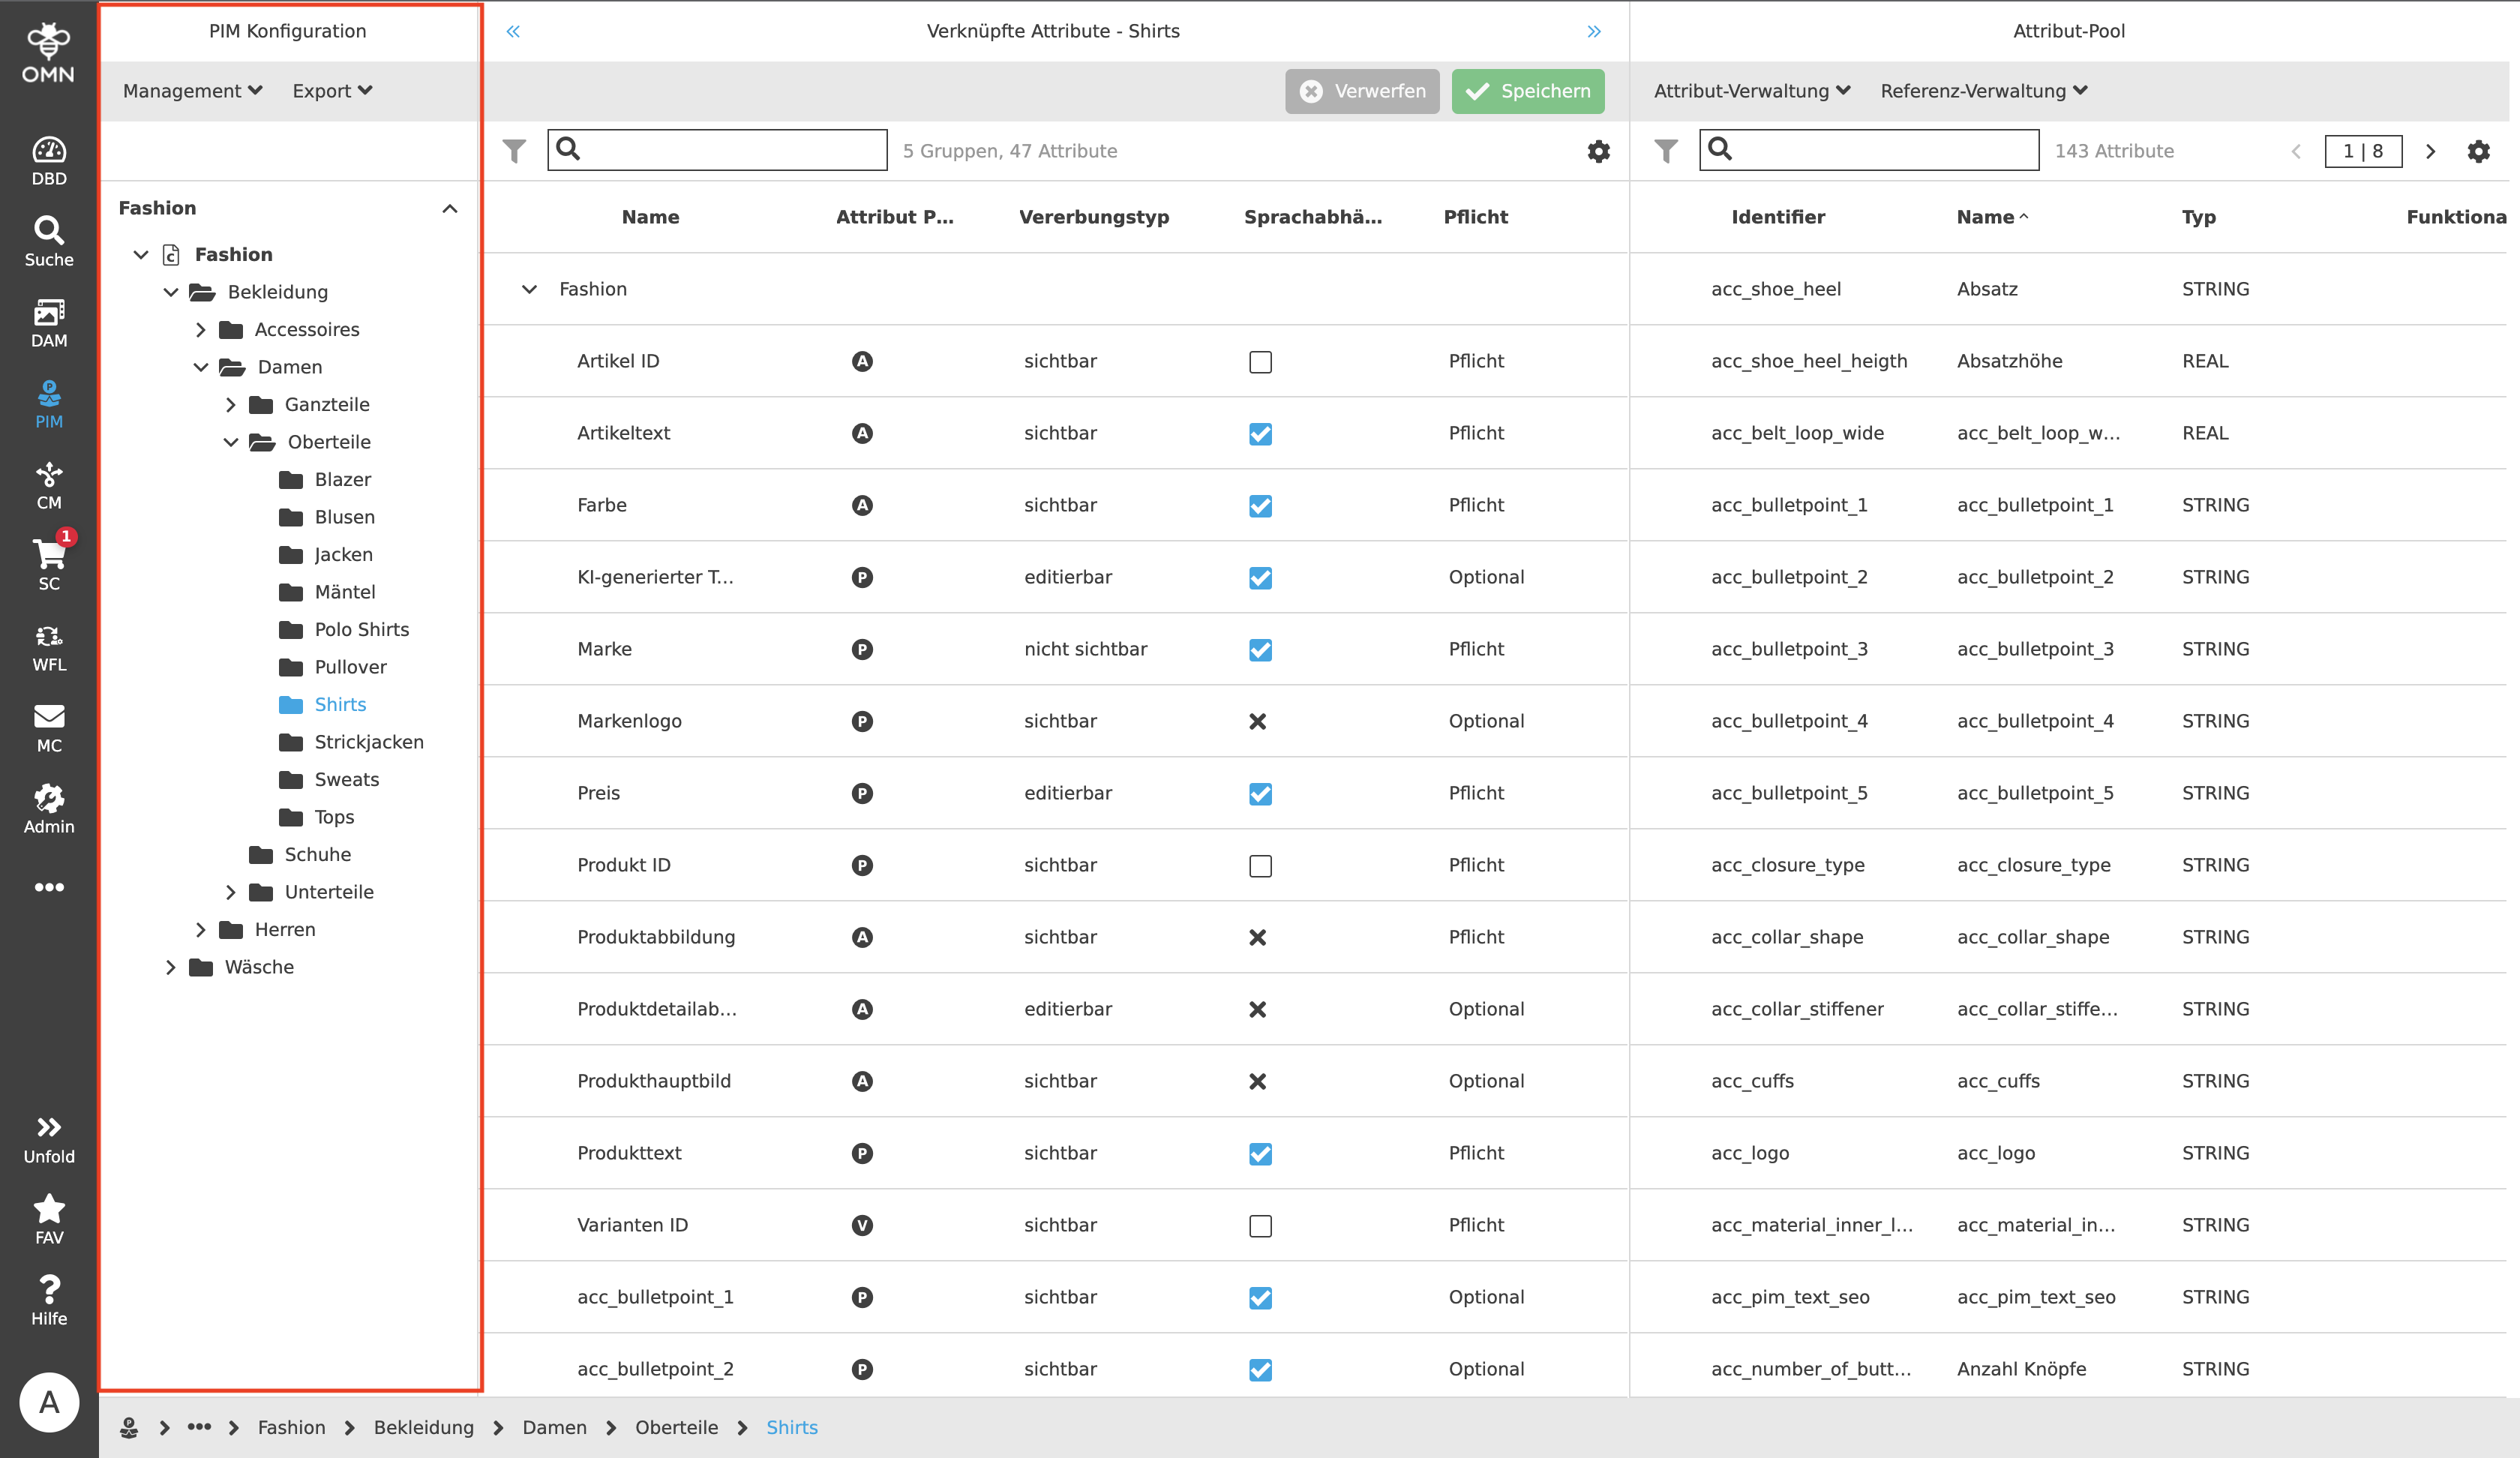Enable Sprachabhängig for Artikel ID
The image size is (2520, 1458).
click(x=1259, y=362)
